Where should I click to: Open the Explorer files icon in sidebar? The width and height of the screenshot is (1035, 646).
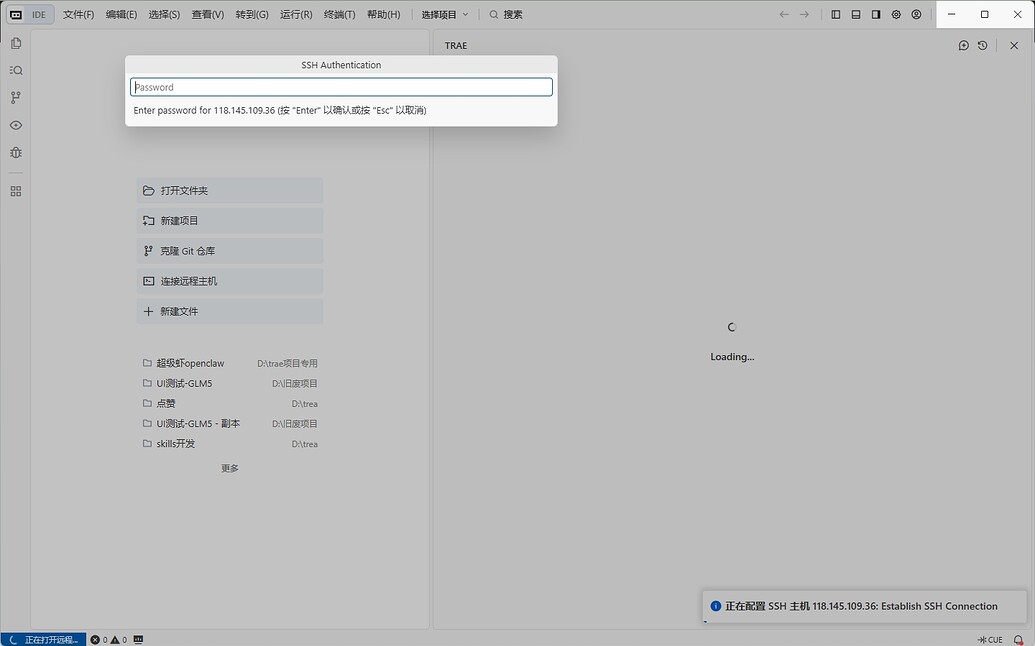click(x=16, y=44)
